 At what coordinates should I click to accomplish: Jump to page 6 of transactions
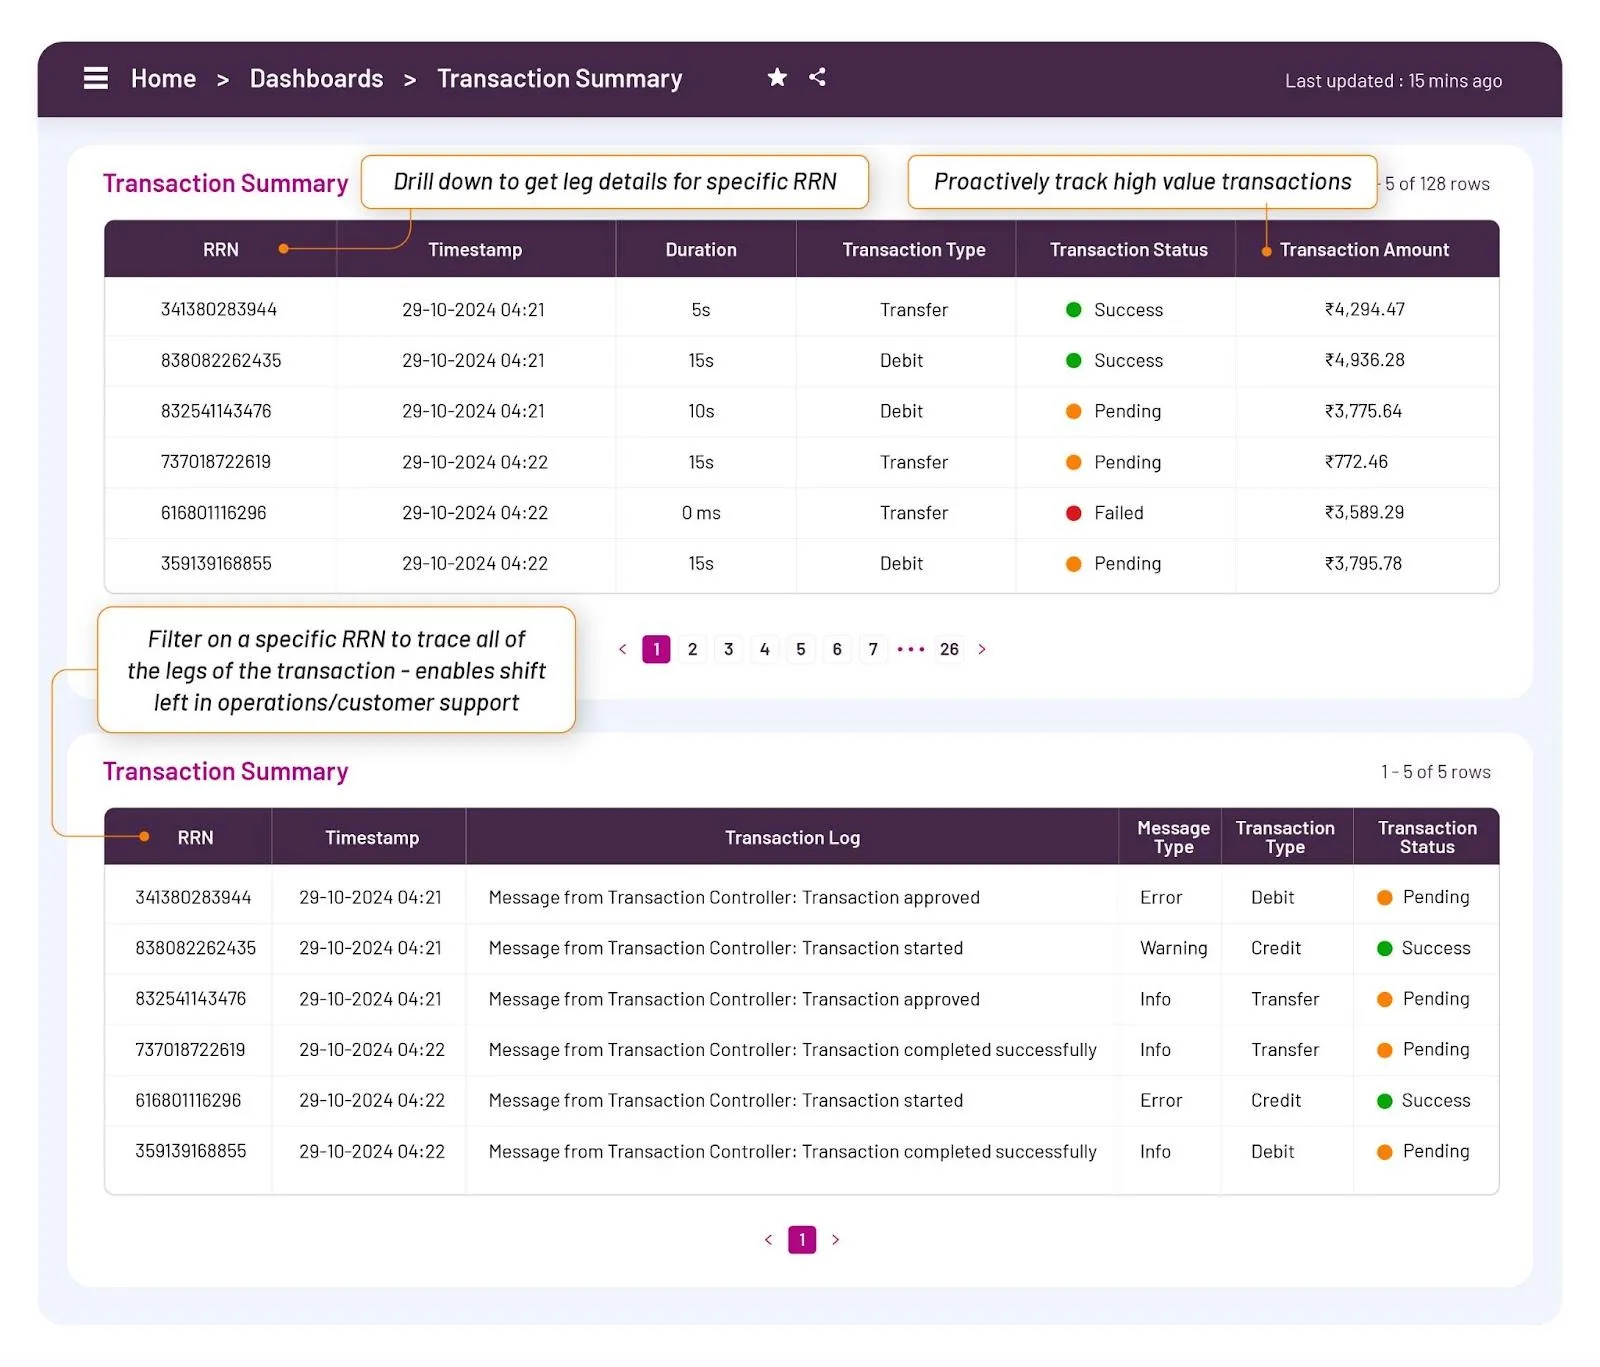[837, 649]
